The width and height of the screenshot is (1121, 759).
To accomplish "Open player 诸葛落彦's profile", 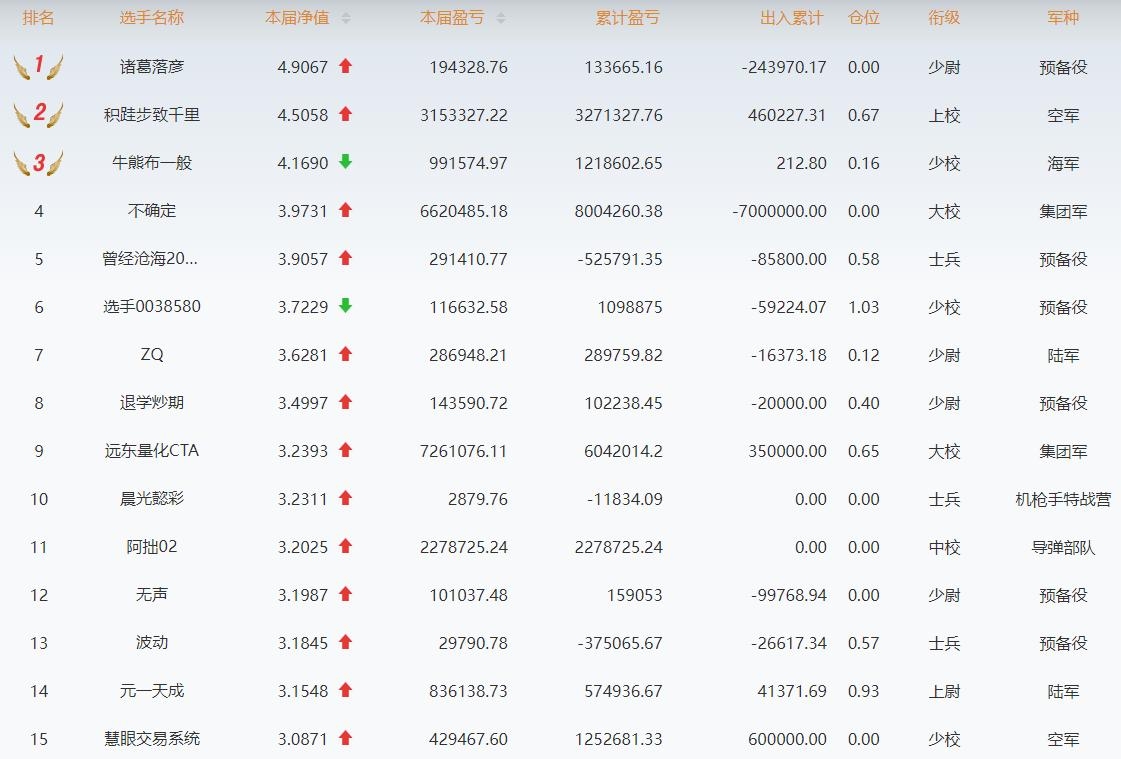I will [x=152, y=67].
